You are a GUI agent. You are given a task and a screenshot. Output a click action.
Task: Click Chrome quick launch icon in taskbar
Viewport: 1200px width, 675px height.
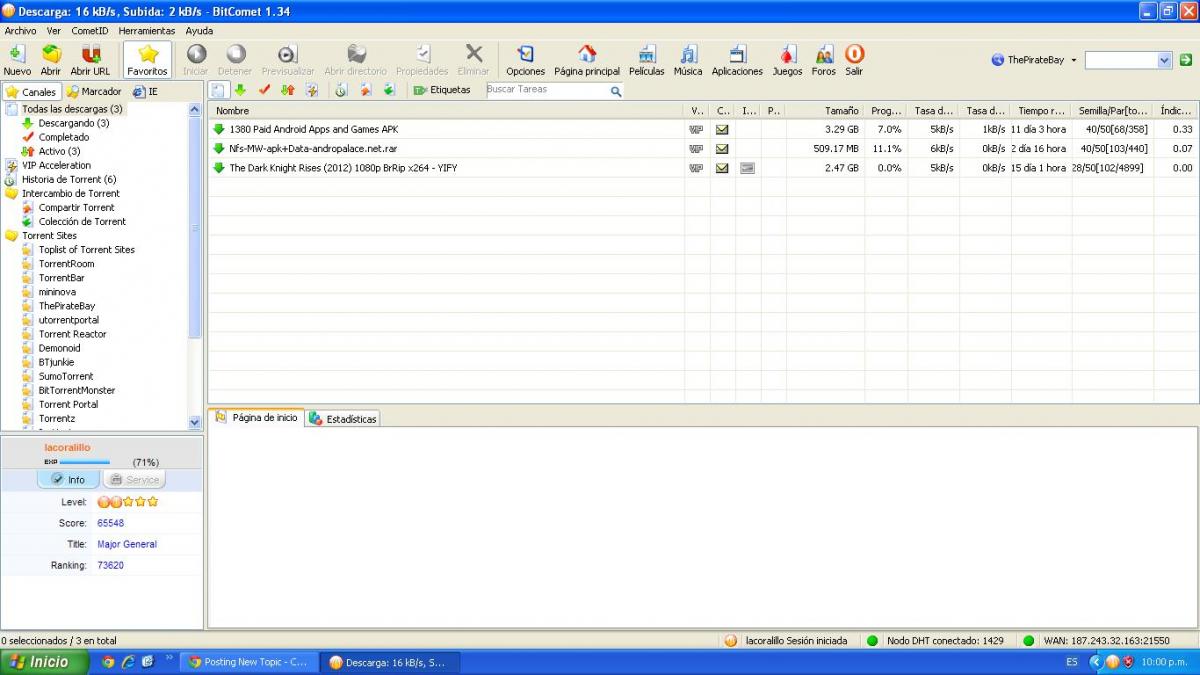pos(108,662)
